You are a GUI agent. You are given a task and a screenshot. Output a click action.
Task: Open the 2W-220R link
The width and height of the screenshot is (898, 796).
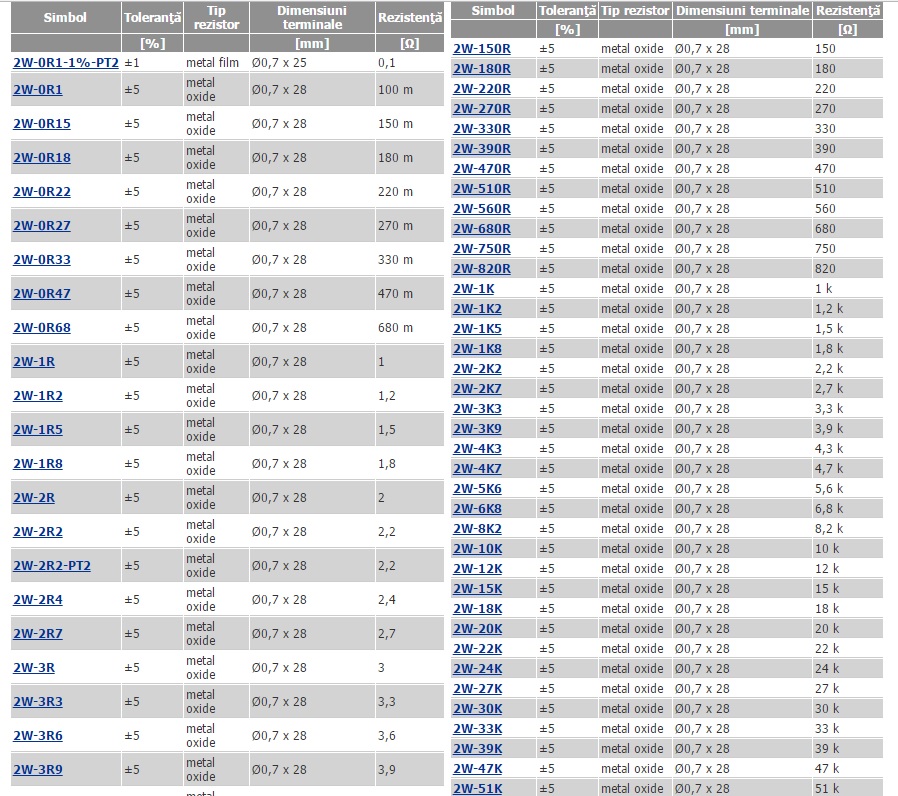coord(482,89)
